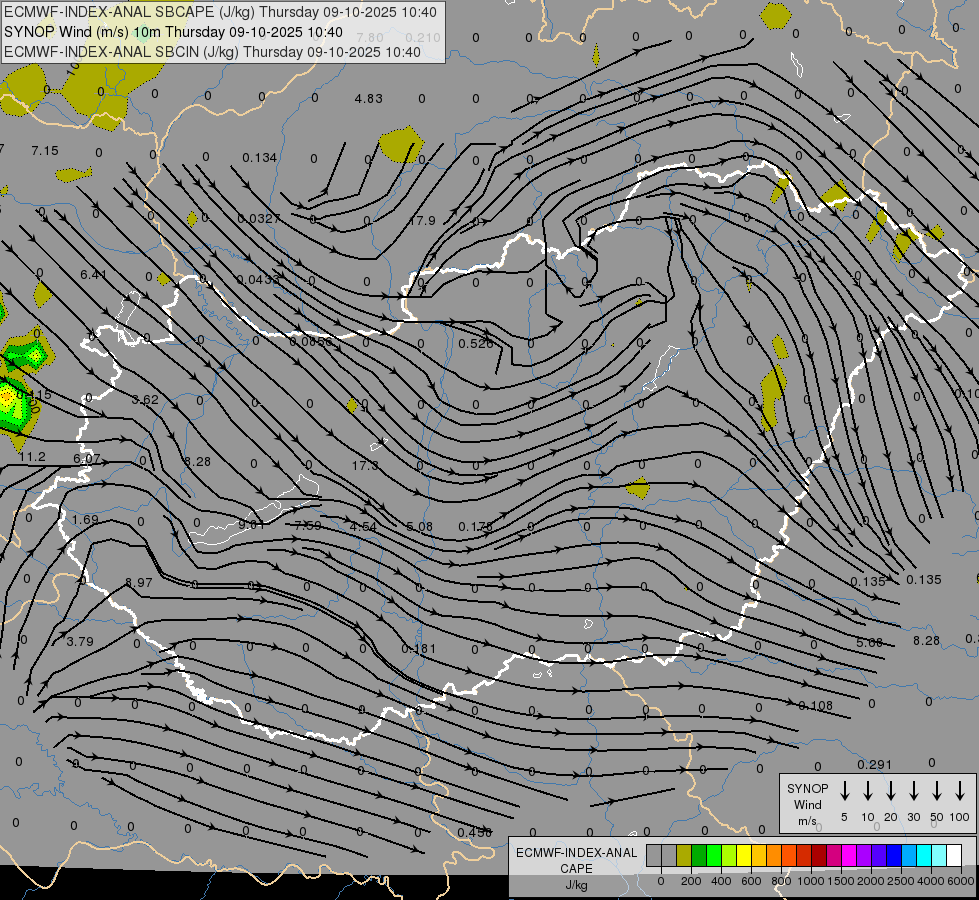979x900 pixels.
Task: Click the 0.0327 value on the map
Action: coord(259,219)
